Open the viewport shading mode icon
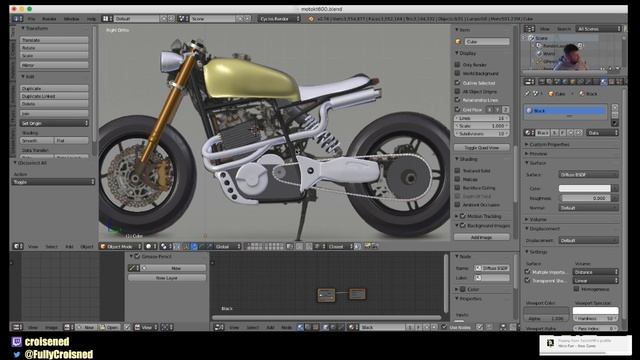Viewport: 640px width, 360px height. pyautogui.click(x=150, y=246)
